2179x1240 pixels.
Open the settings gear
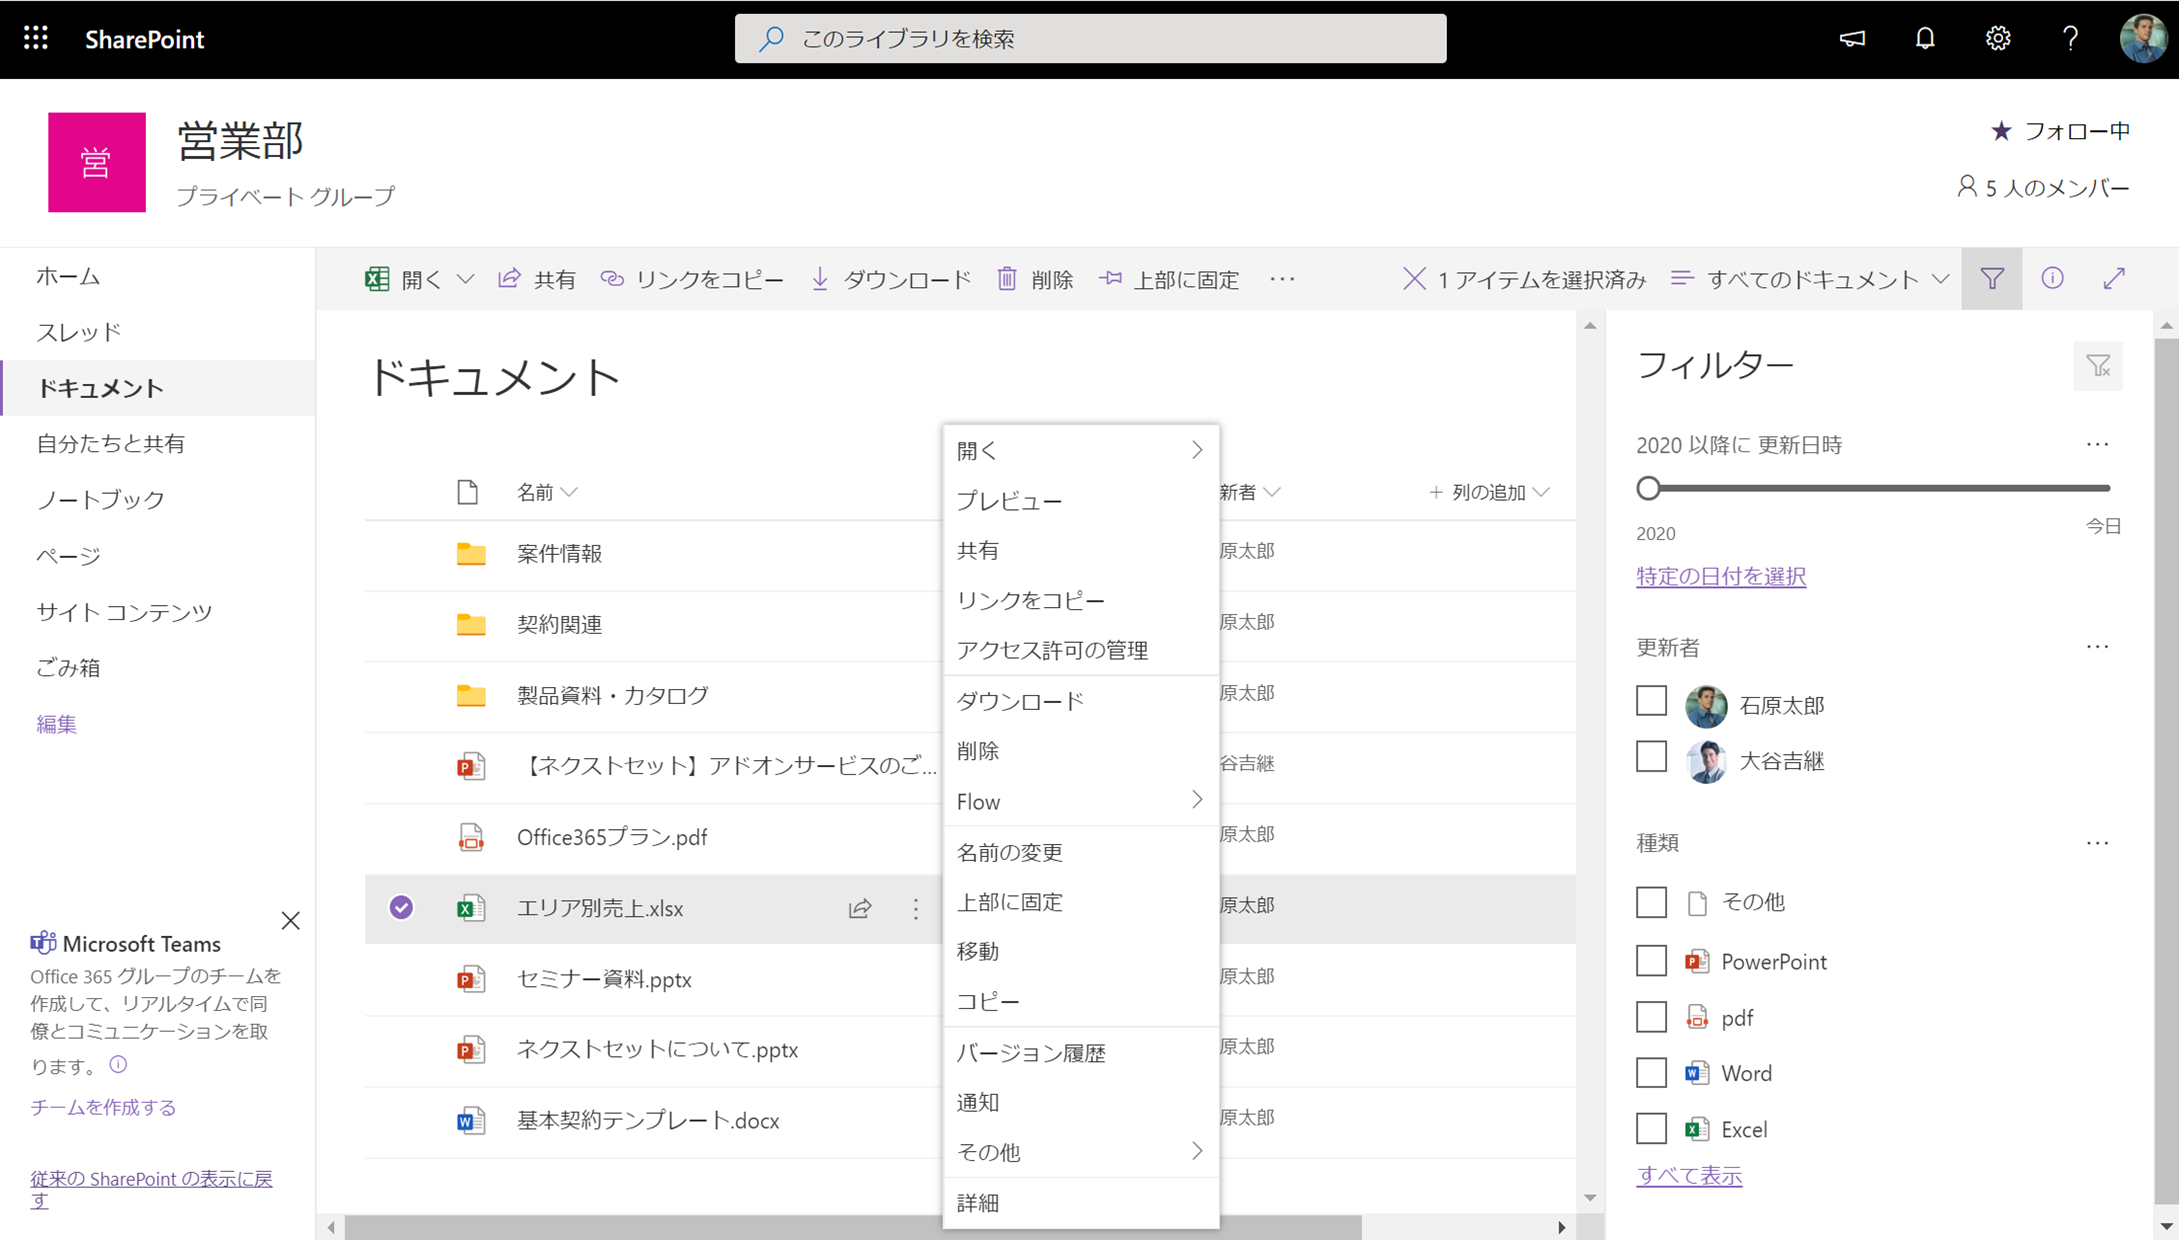(1998, 38)
